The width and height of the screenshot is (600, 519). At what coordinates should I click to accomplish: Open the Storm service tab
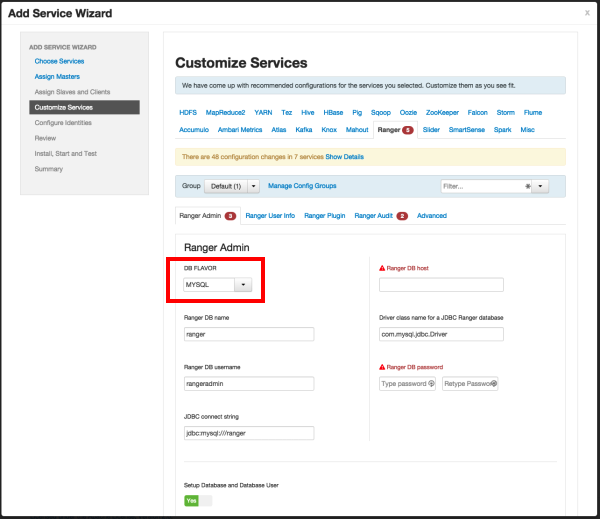[x=505, y=113]
